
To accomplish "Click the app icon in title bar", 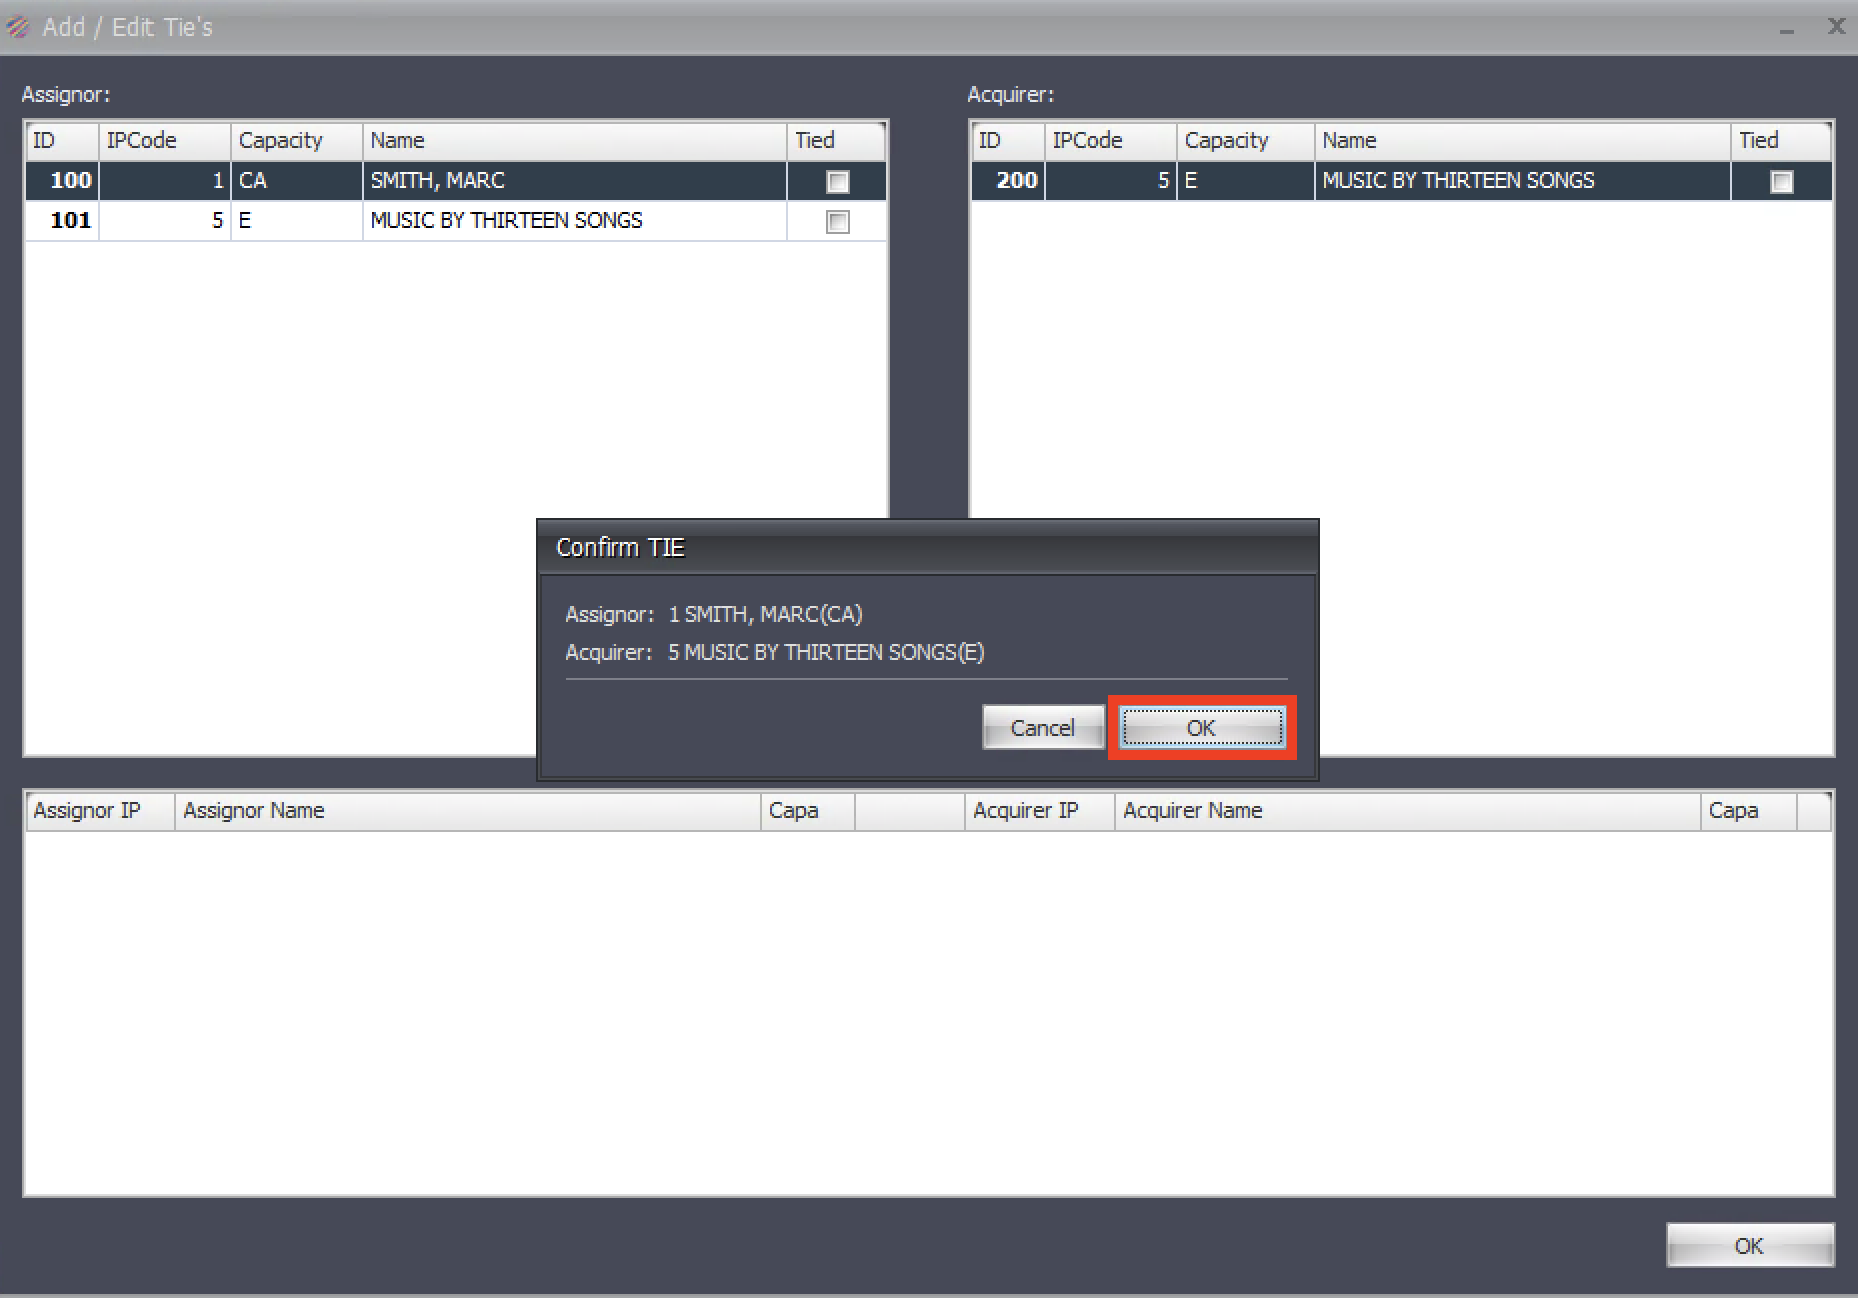I will point(18,27).
